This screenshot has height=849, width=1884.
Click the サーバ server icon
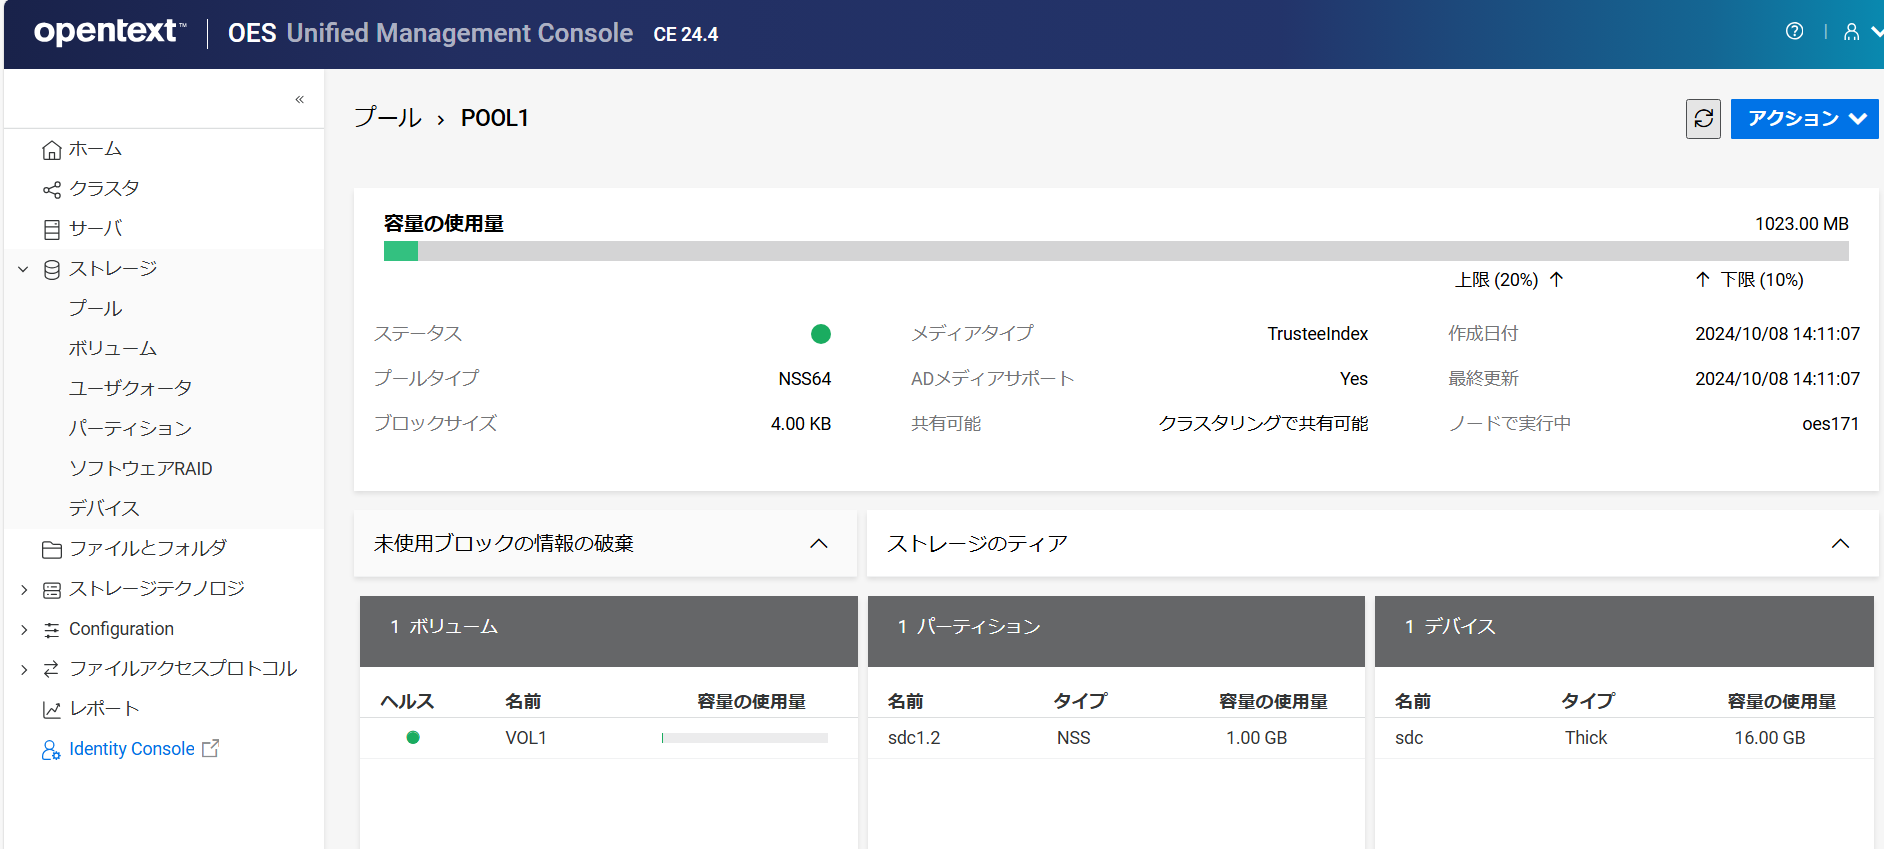pos(52,230)
